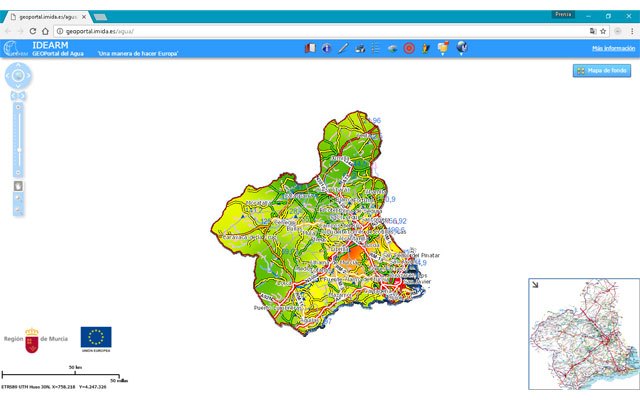The image size is (640, 400).
Task: Pan the map north with up arrow
Action: click(18, 65)
